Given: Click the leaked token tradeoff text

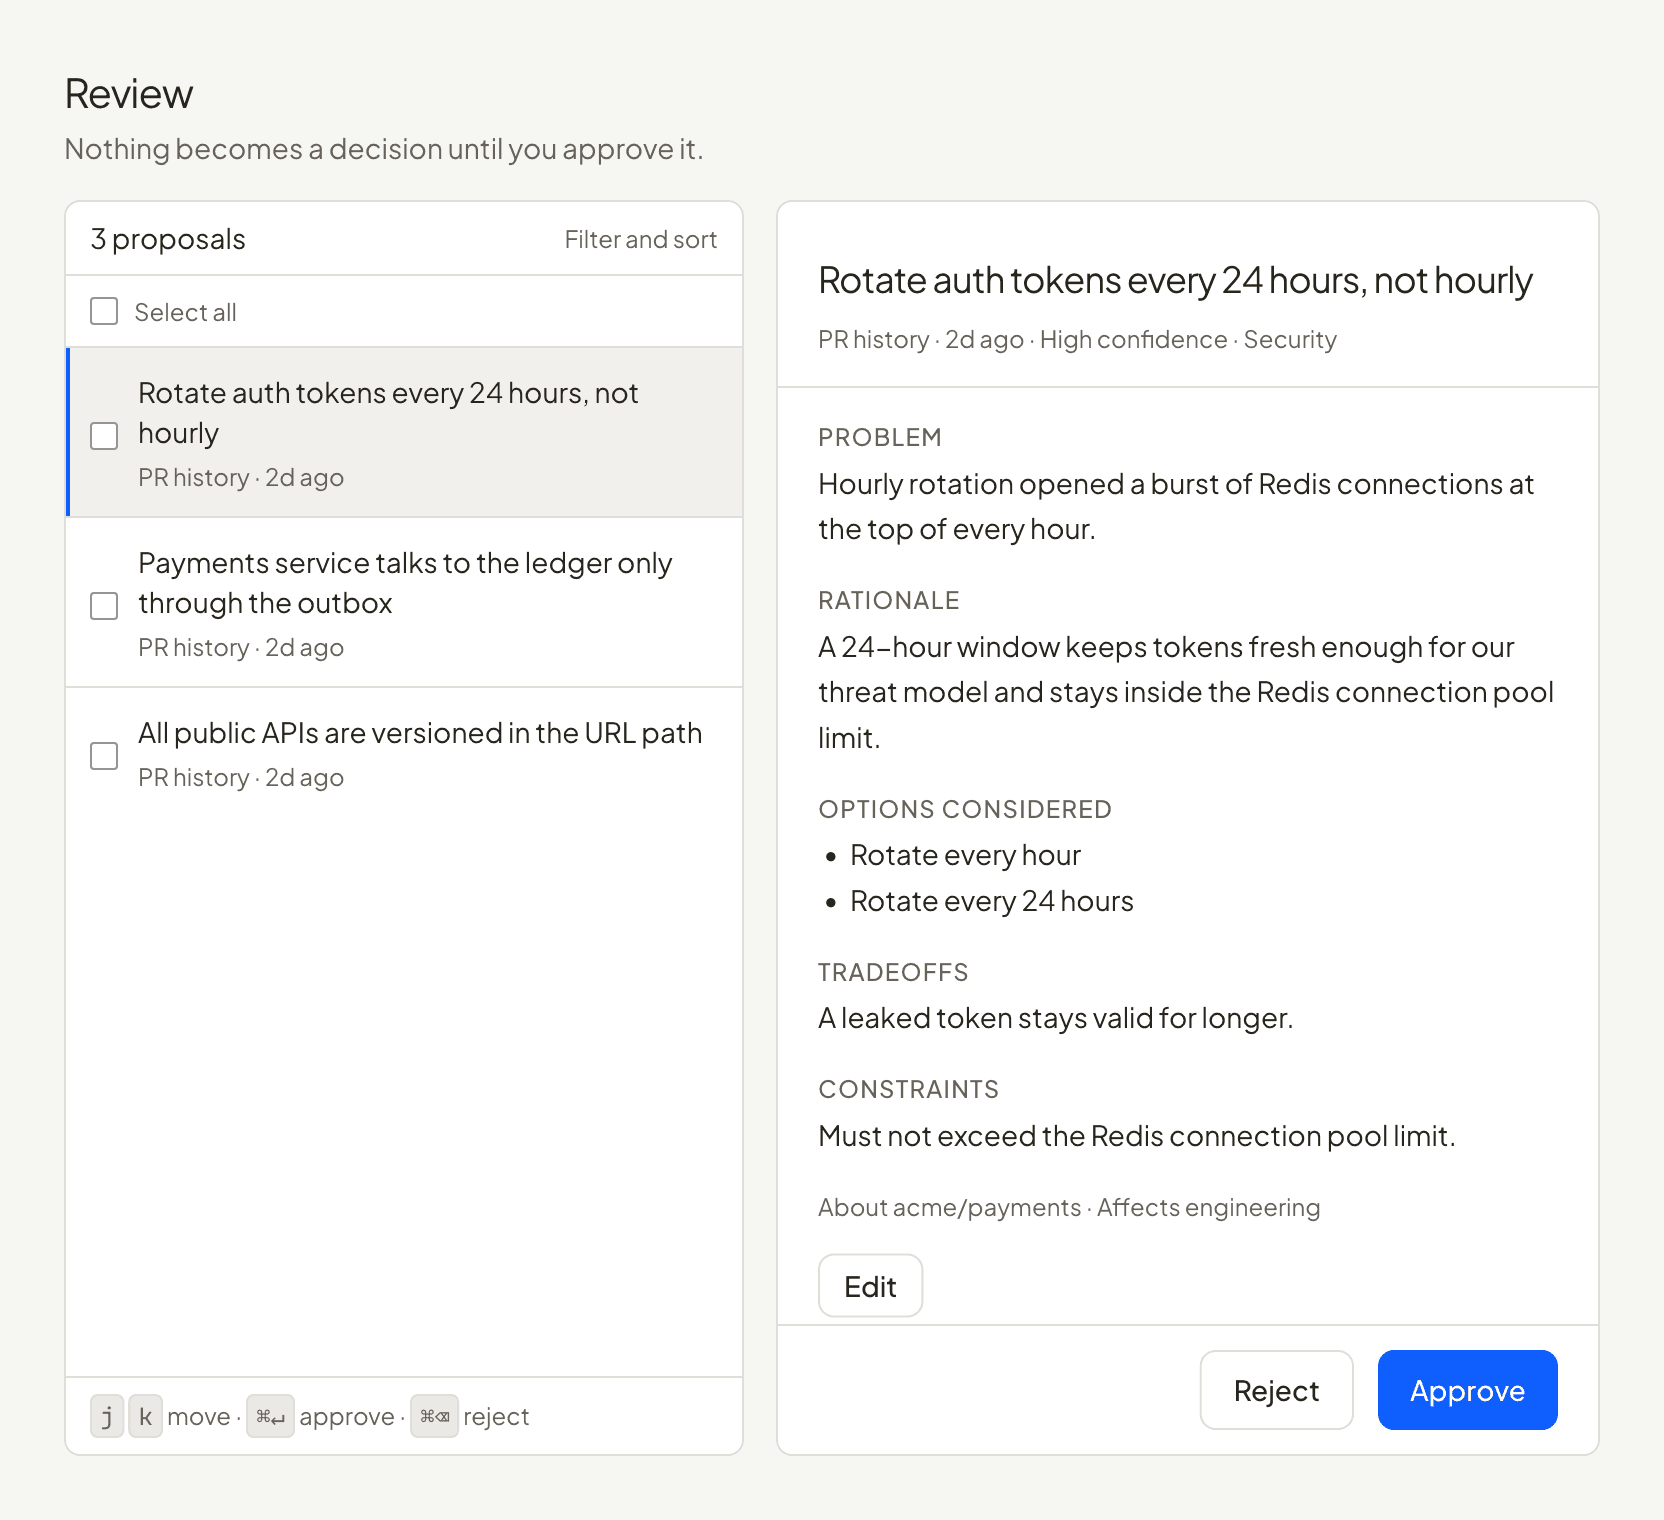Looking at the screenshot, I should (x=1056, y=1018).
